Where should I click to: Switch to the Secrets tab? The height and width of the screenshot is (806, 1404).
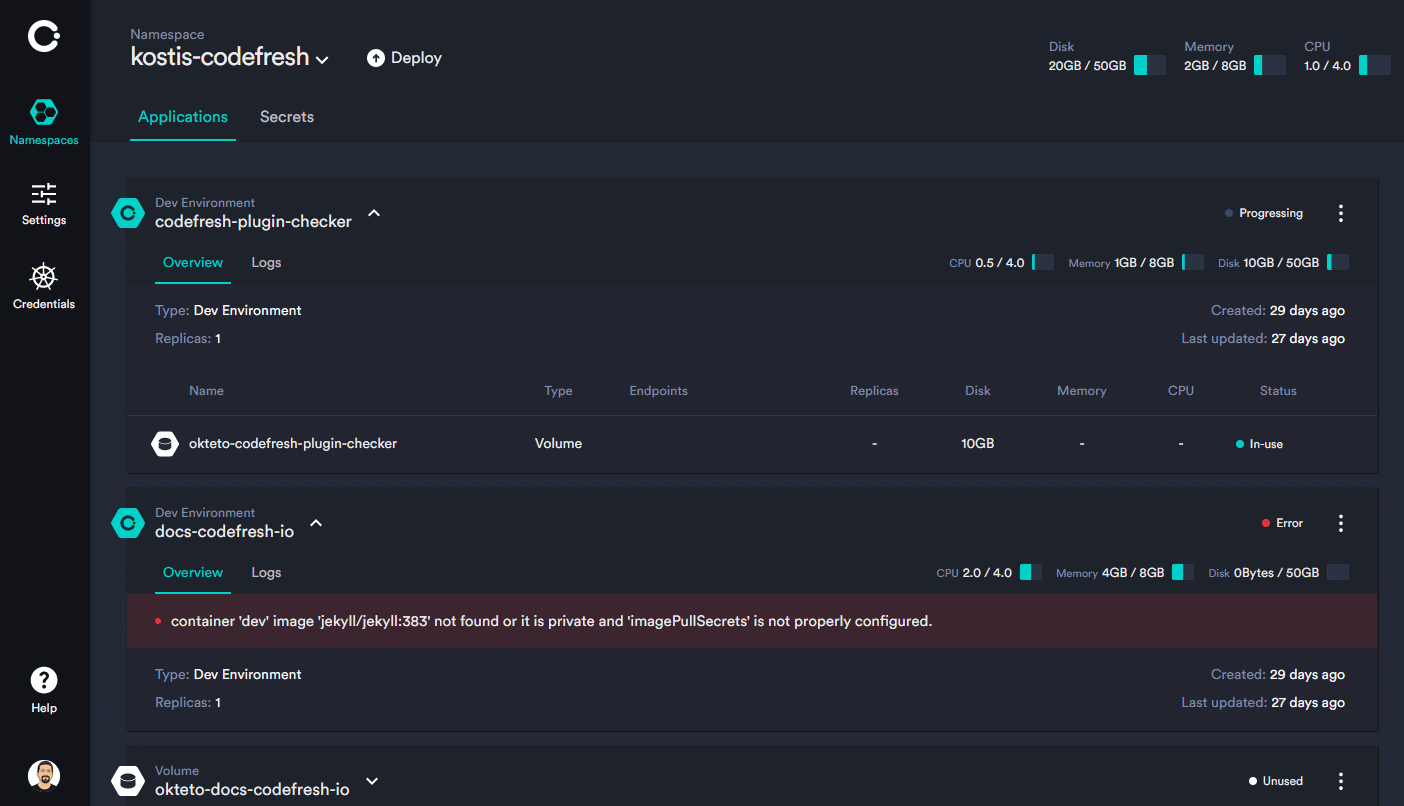point(287,117)
